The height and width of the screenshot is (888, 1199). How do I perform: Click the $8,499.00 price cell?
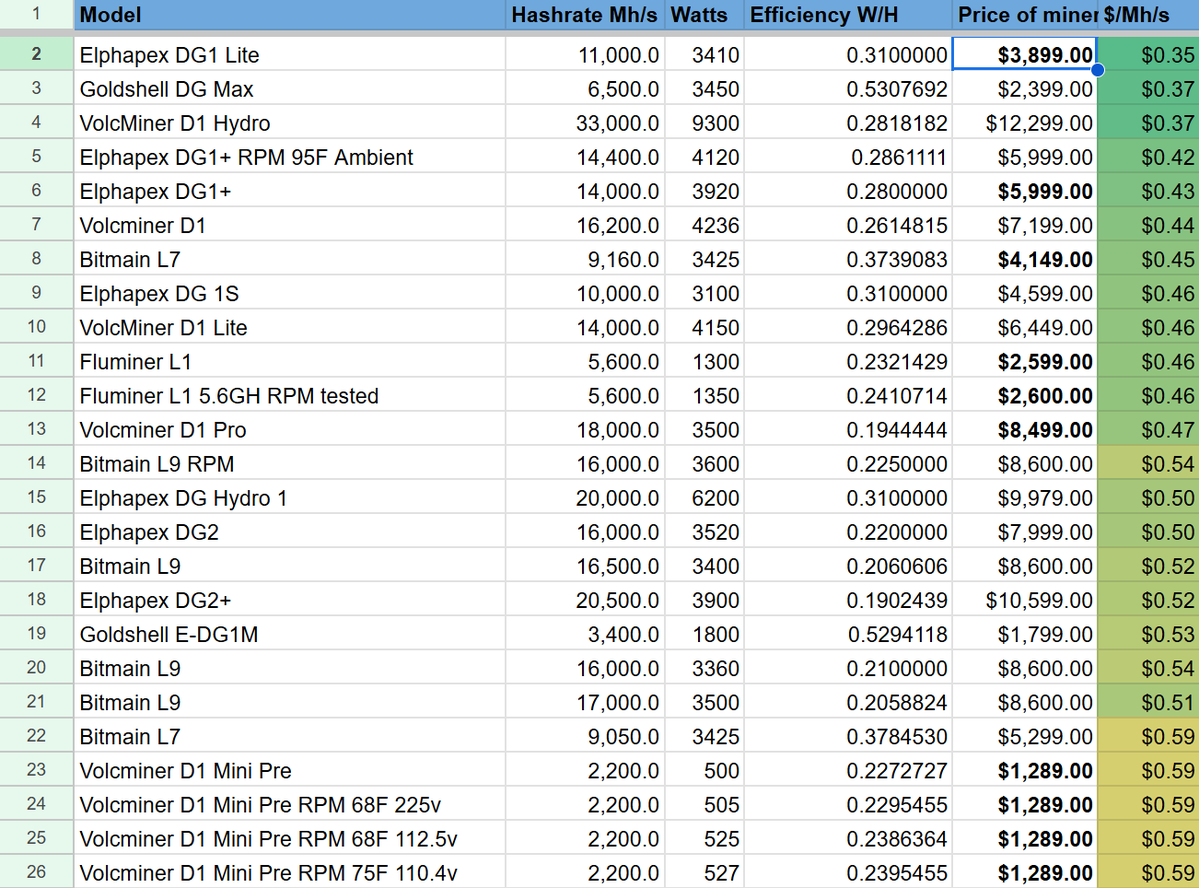click(x=1025, y=429)
